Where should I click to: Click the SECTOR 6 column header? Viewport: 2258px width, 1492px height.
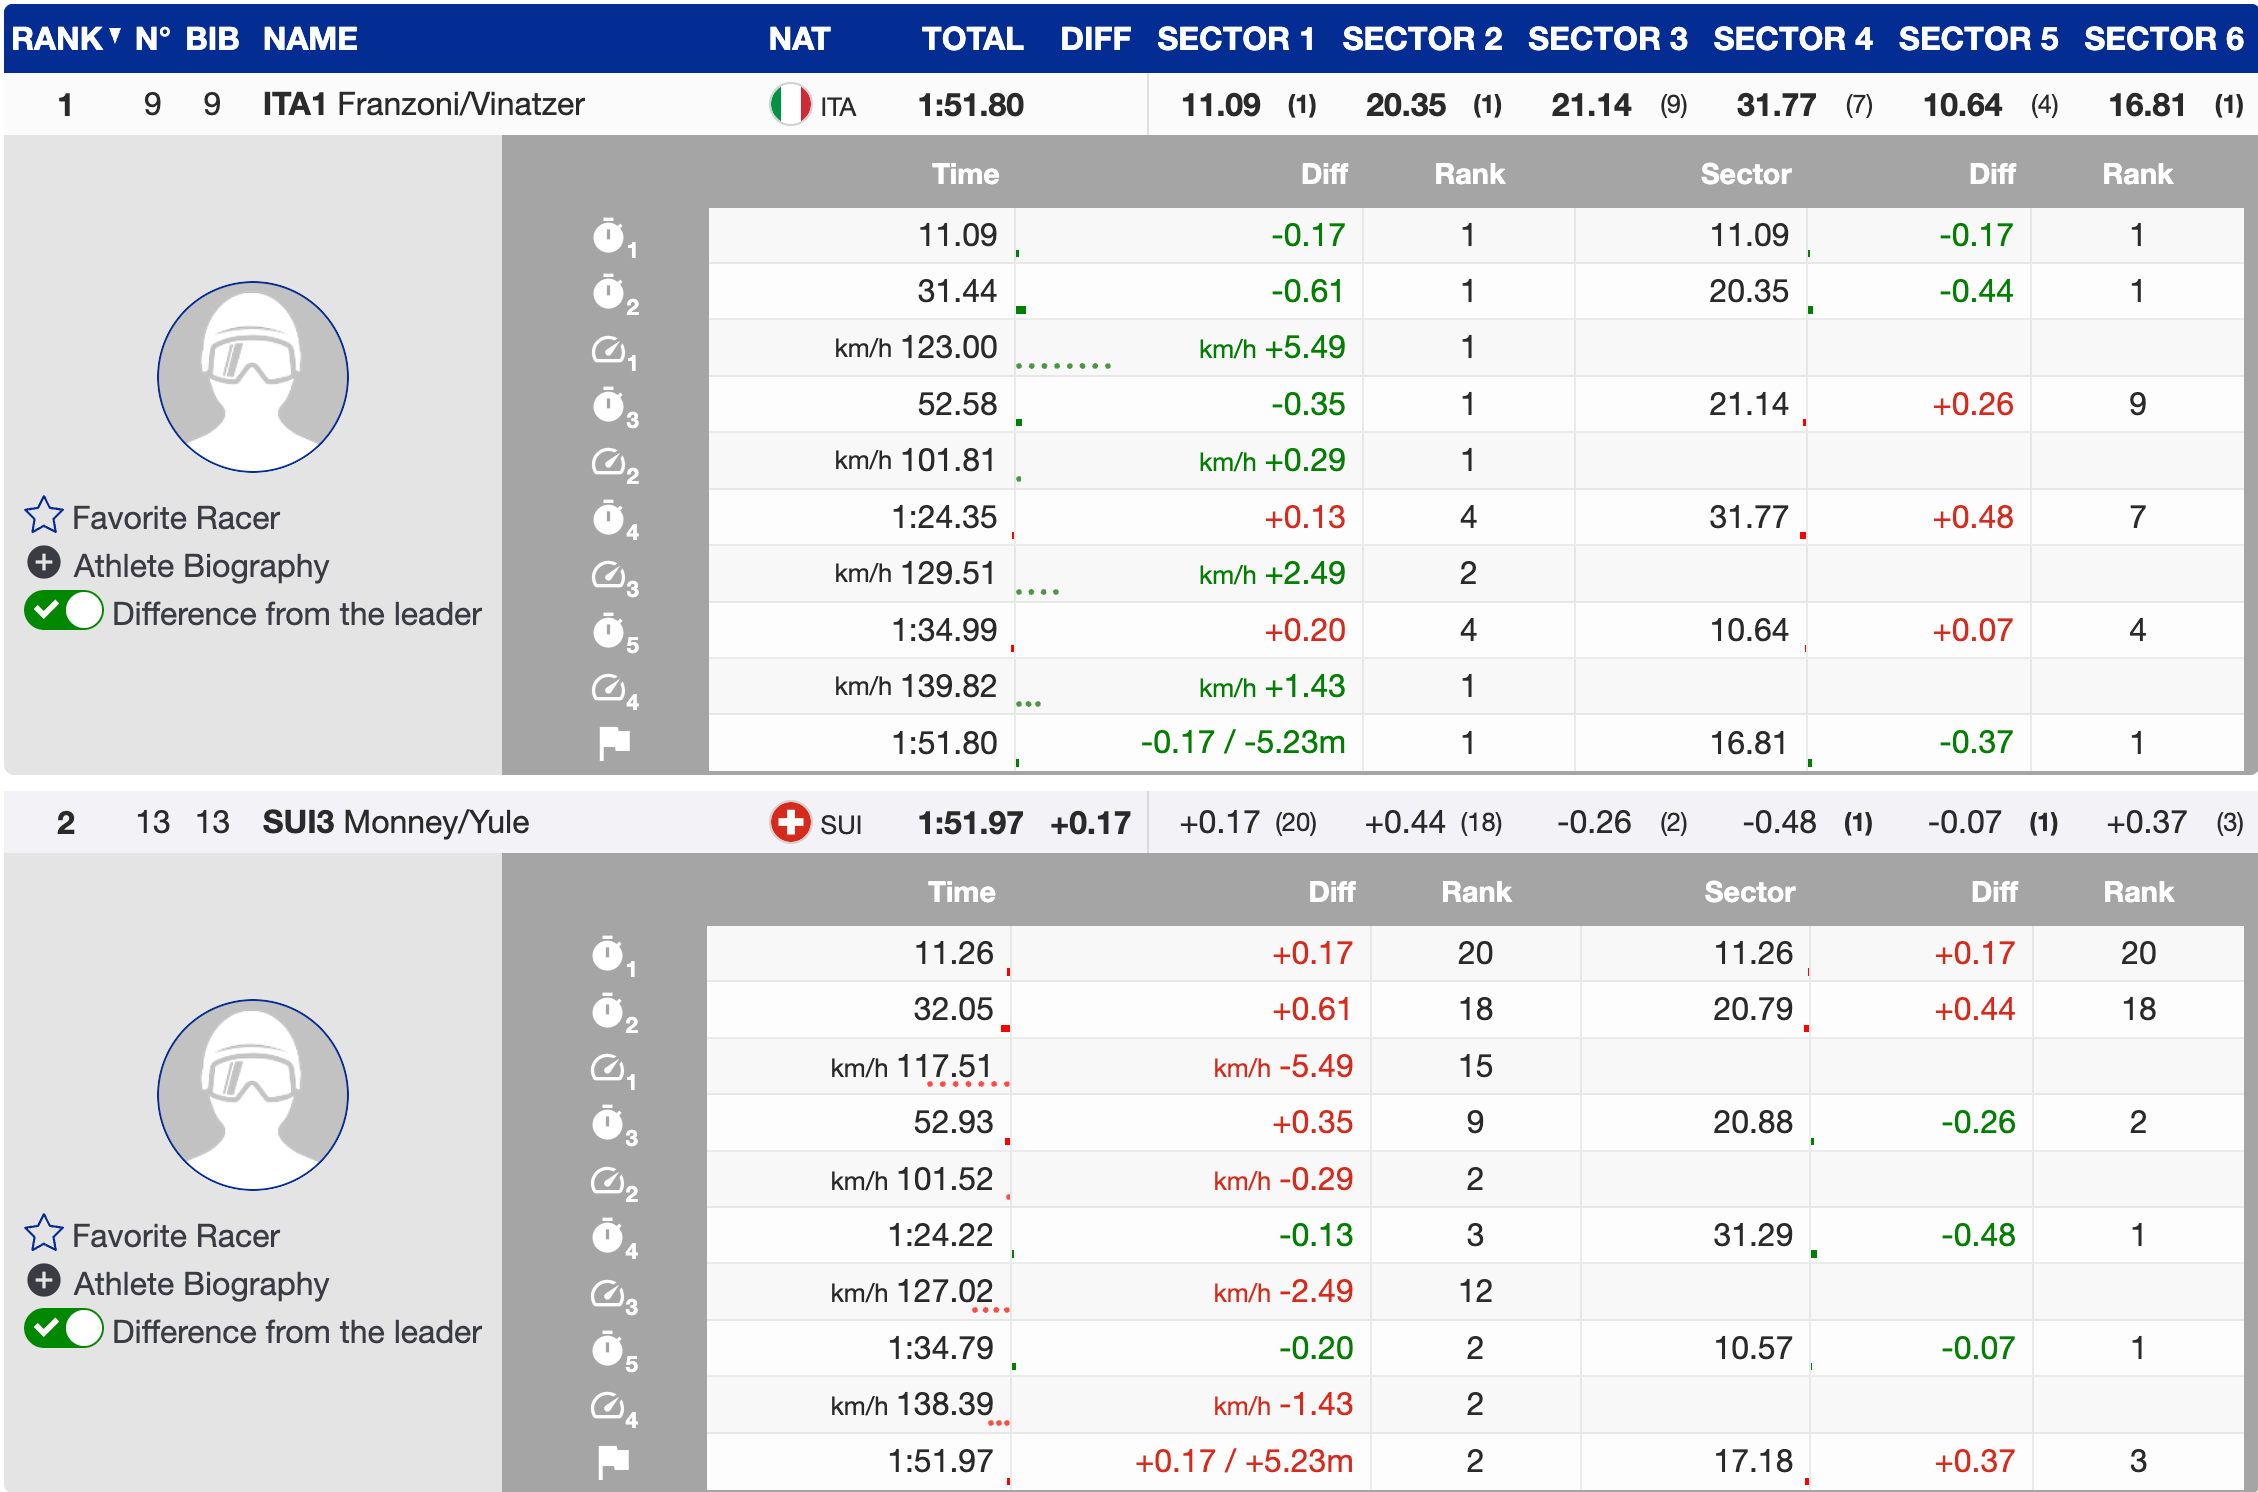pos(2163,38)
